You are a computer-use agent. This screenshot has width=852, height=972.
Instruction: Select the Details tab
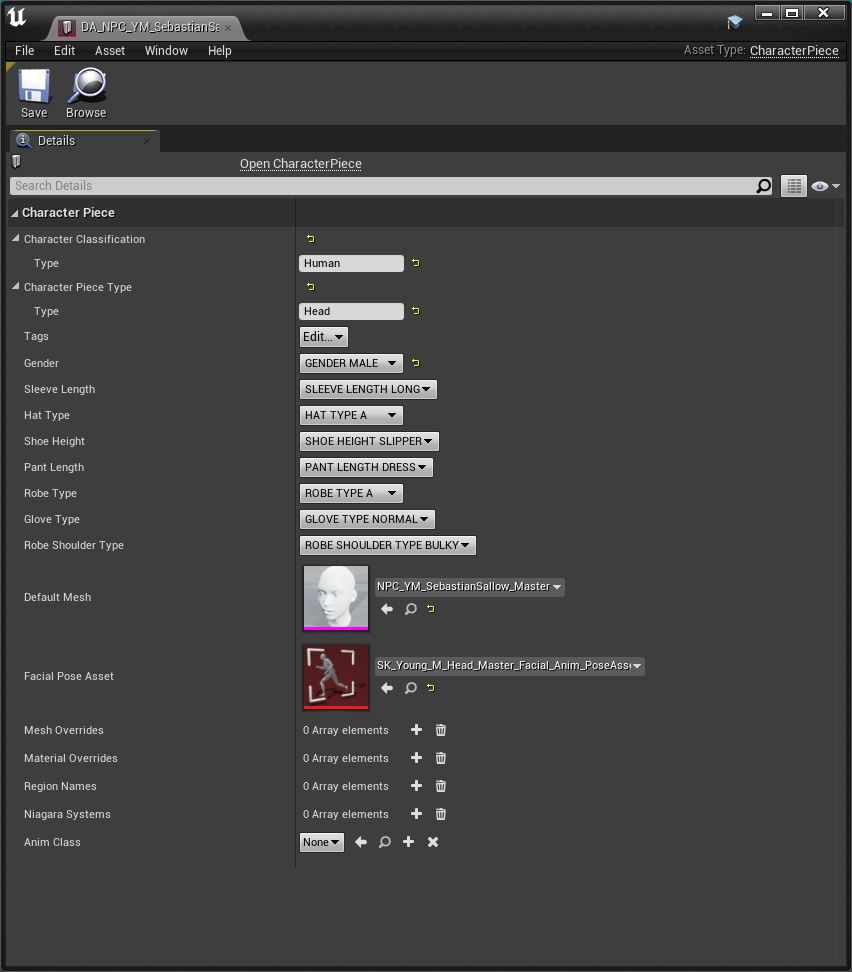(x=84, y=141)
